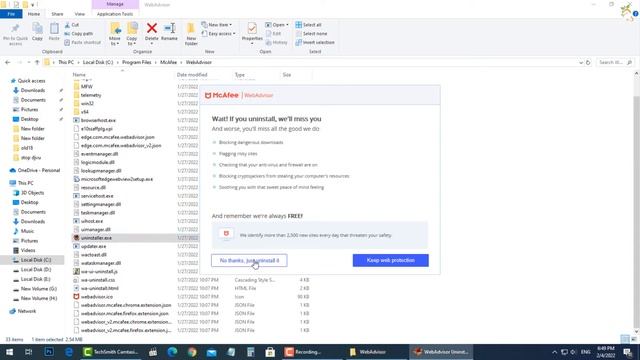640x360 pixels.
Task: Sort by the Date modified column
Action: 192,75
